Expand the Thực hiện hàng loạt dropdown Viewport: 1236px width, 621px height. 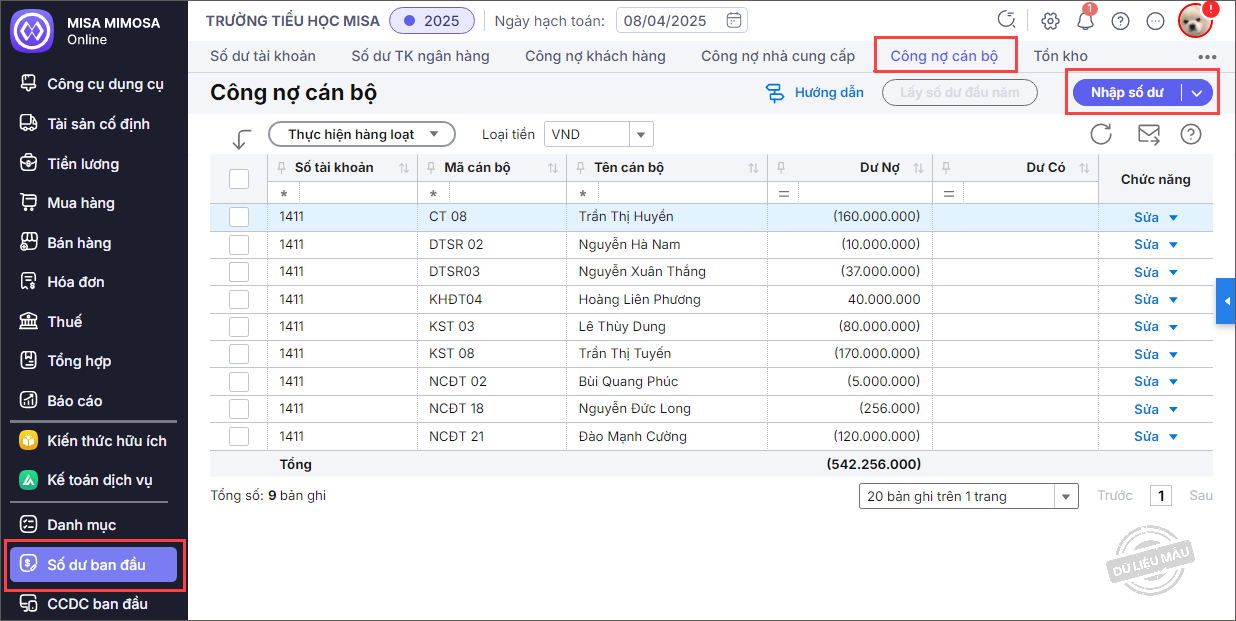point(362,134)
